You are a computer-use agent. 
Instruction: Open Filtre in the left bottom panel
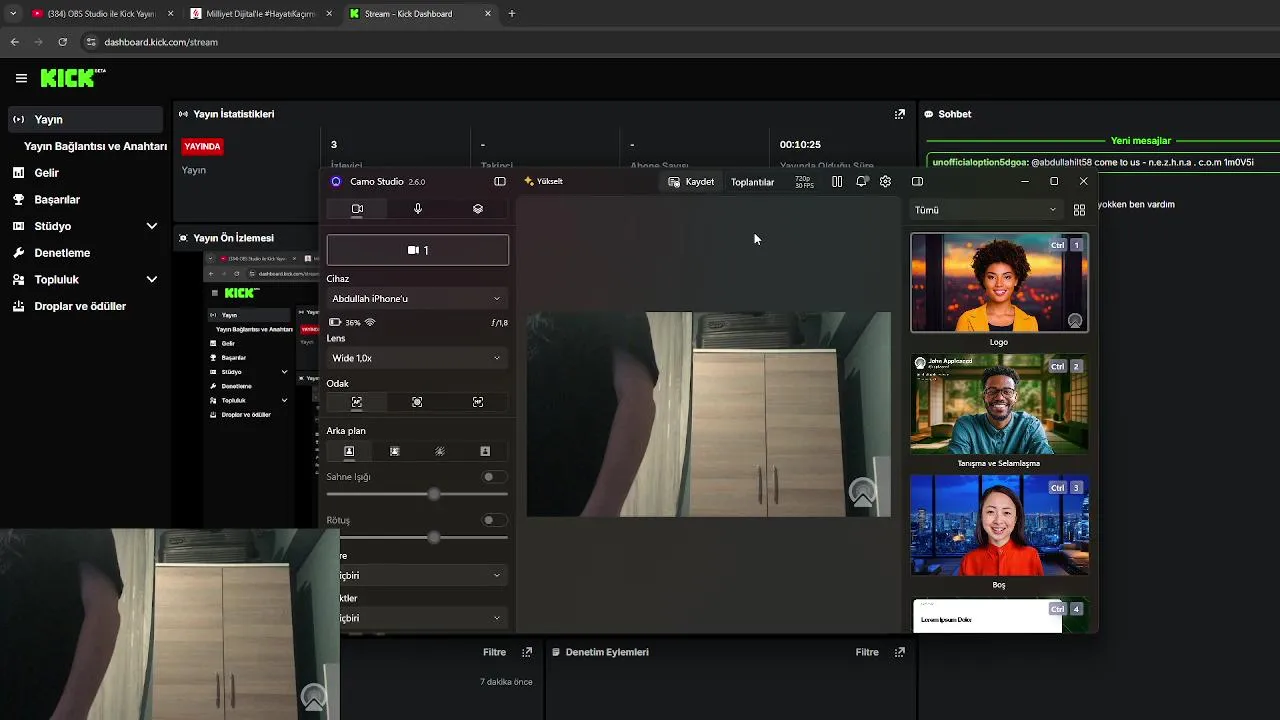click(x=494, y=652)
